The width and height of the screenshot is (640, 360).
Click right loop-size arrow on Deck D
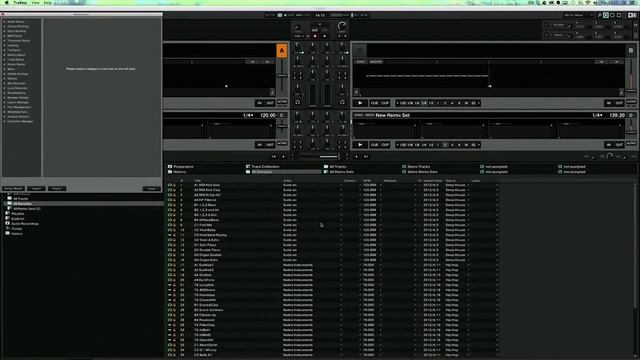478,145
